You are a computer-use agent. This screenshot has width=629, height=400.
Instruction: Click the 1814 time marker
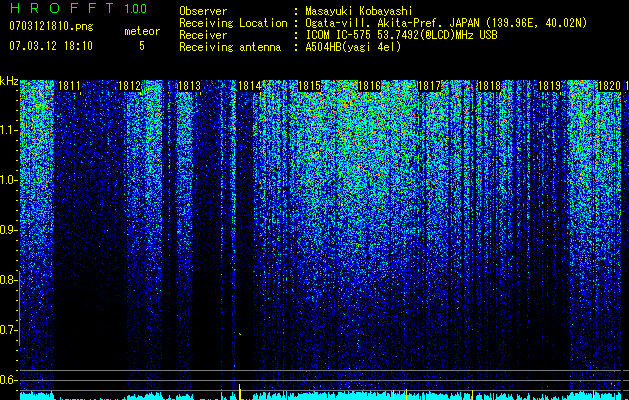[x=250, y=86]
